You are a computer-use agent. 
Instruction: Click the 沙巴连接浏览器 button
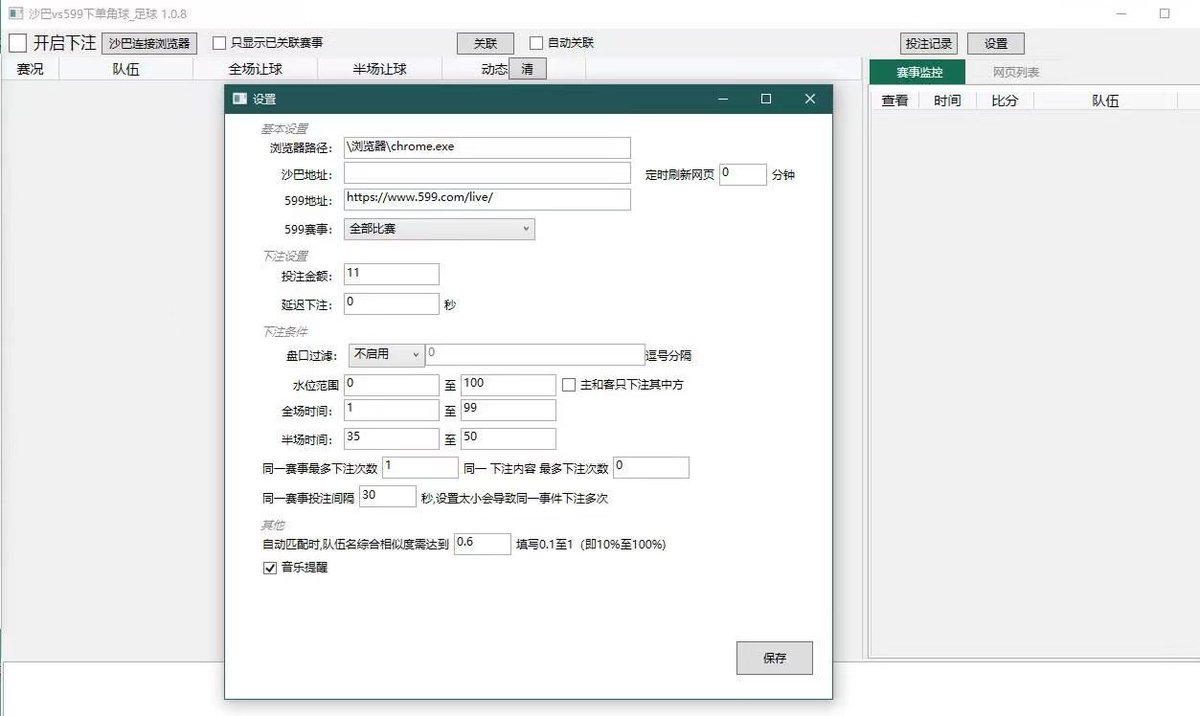point(150,44)
